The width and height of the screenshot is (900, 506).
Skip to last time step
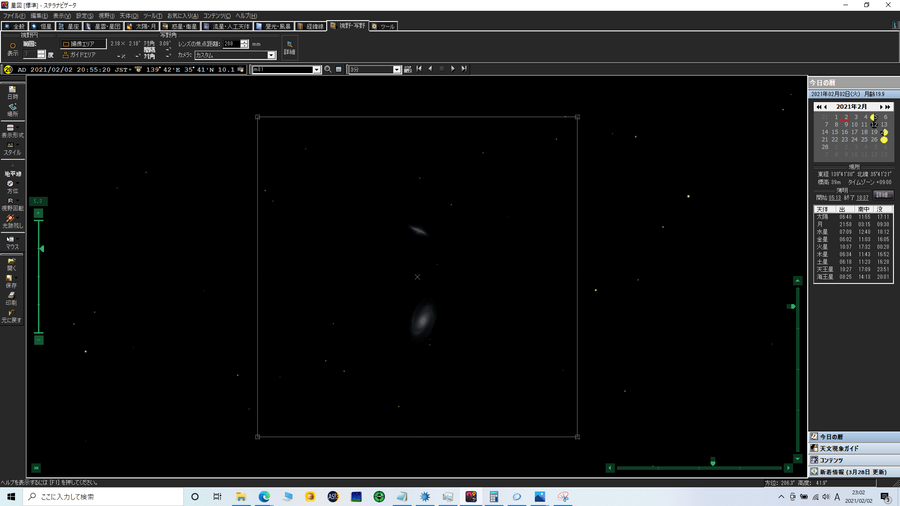click(x=464, y=69)
